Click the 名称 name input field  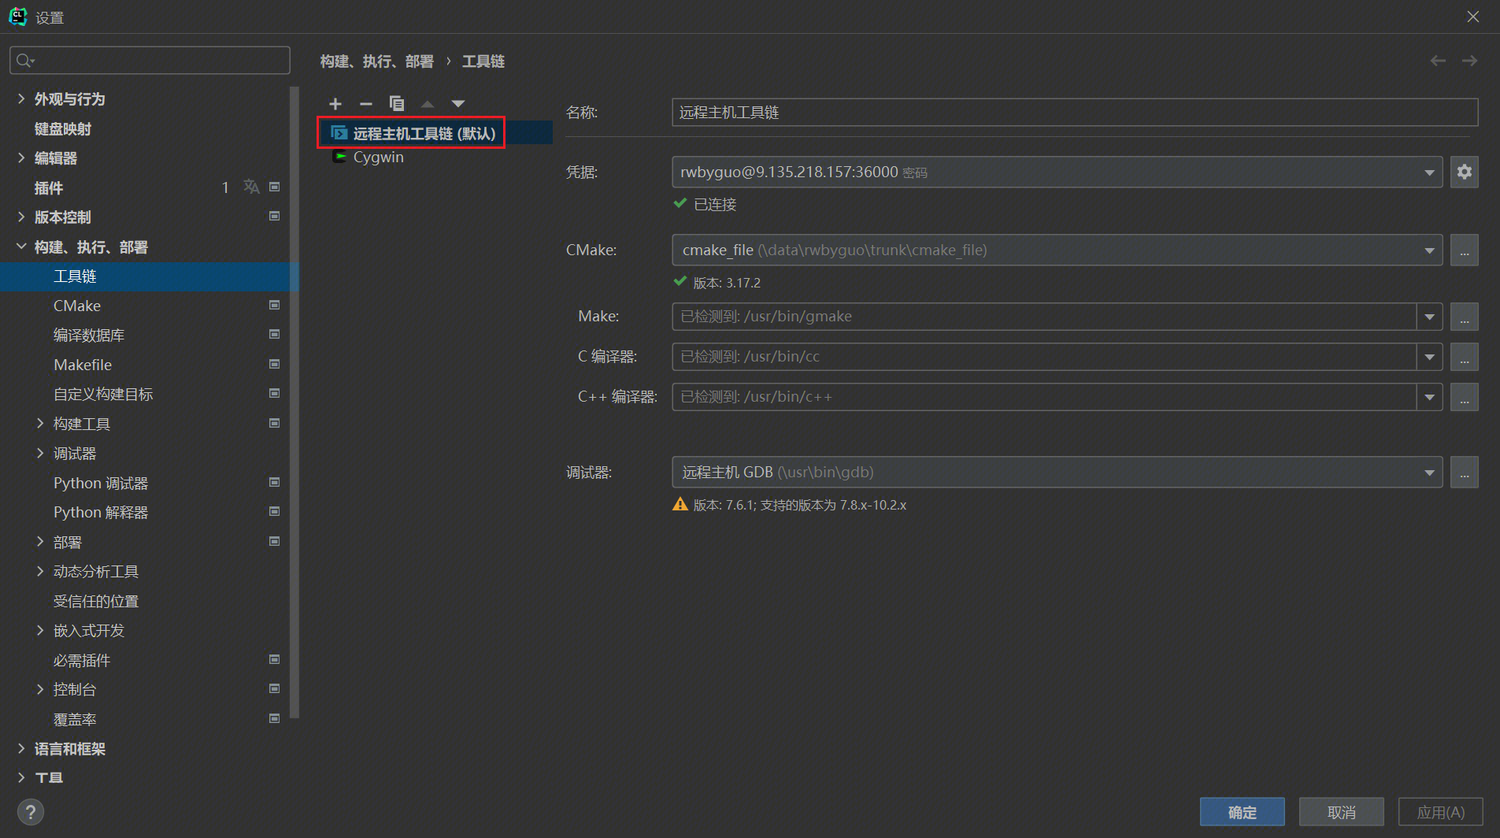[1074, 113]
